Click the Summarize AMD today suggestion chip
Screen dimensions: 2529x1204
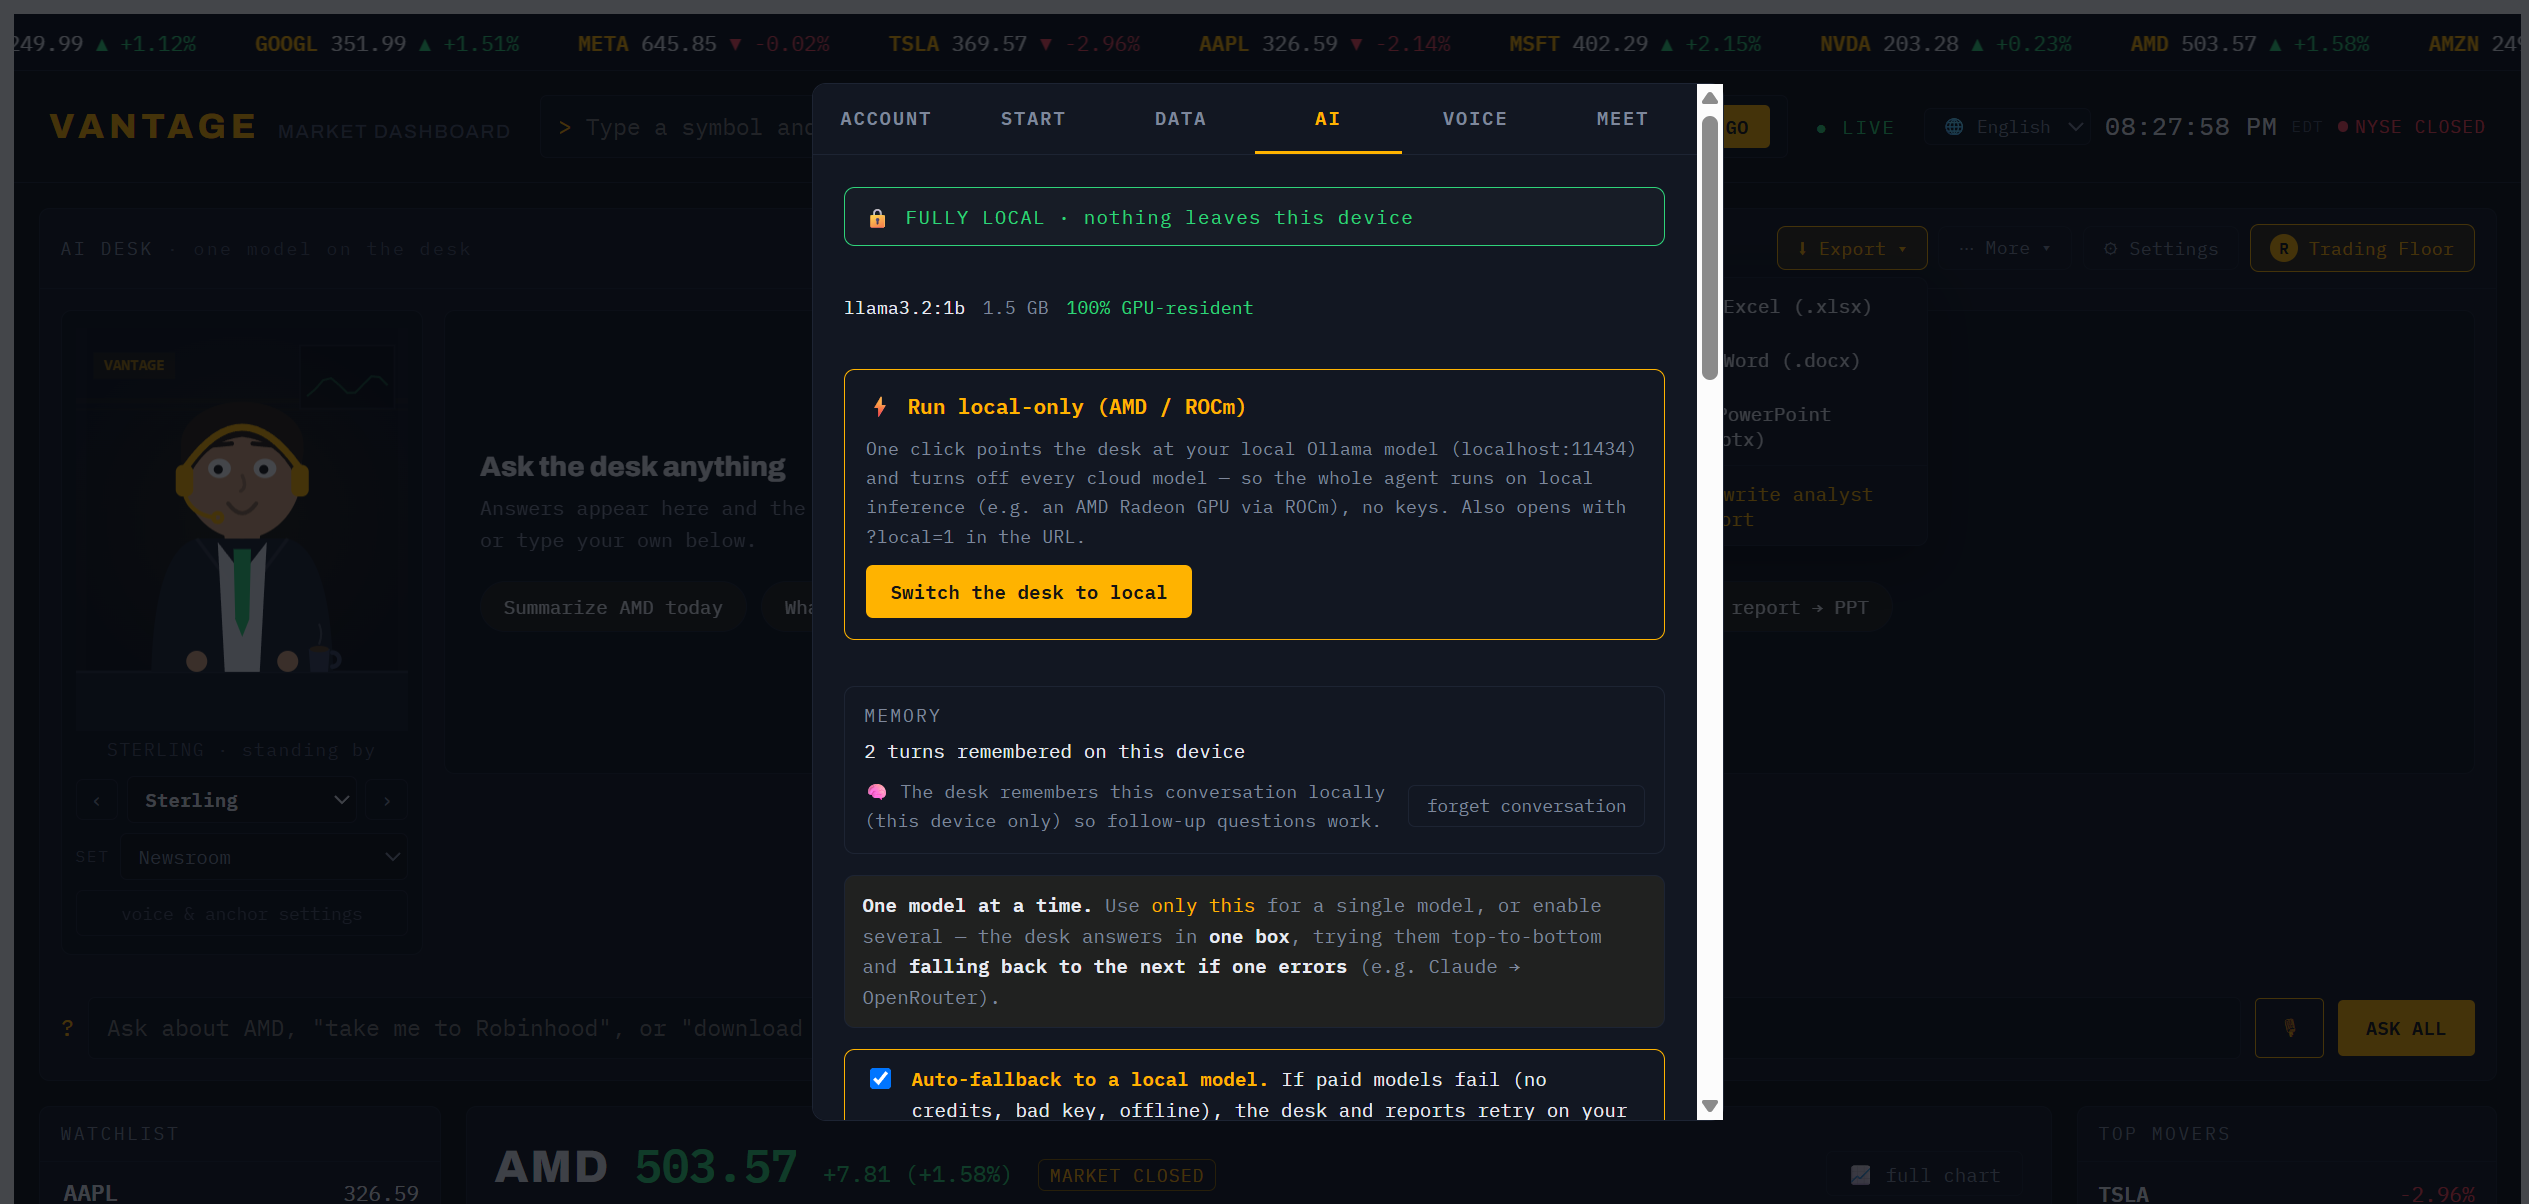tap(613, 608)
